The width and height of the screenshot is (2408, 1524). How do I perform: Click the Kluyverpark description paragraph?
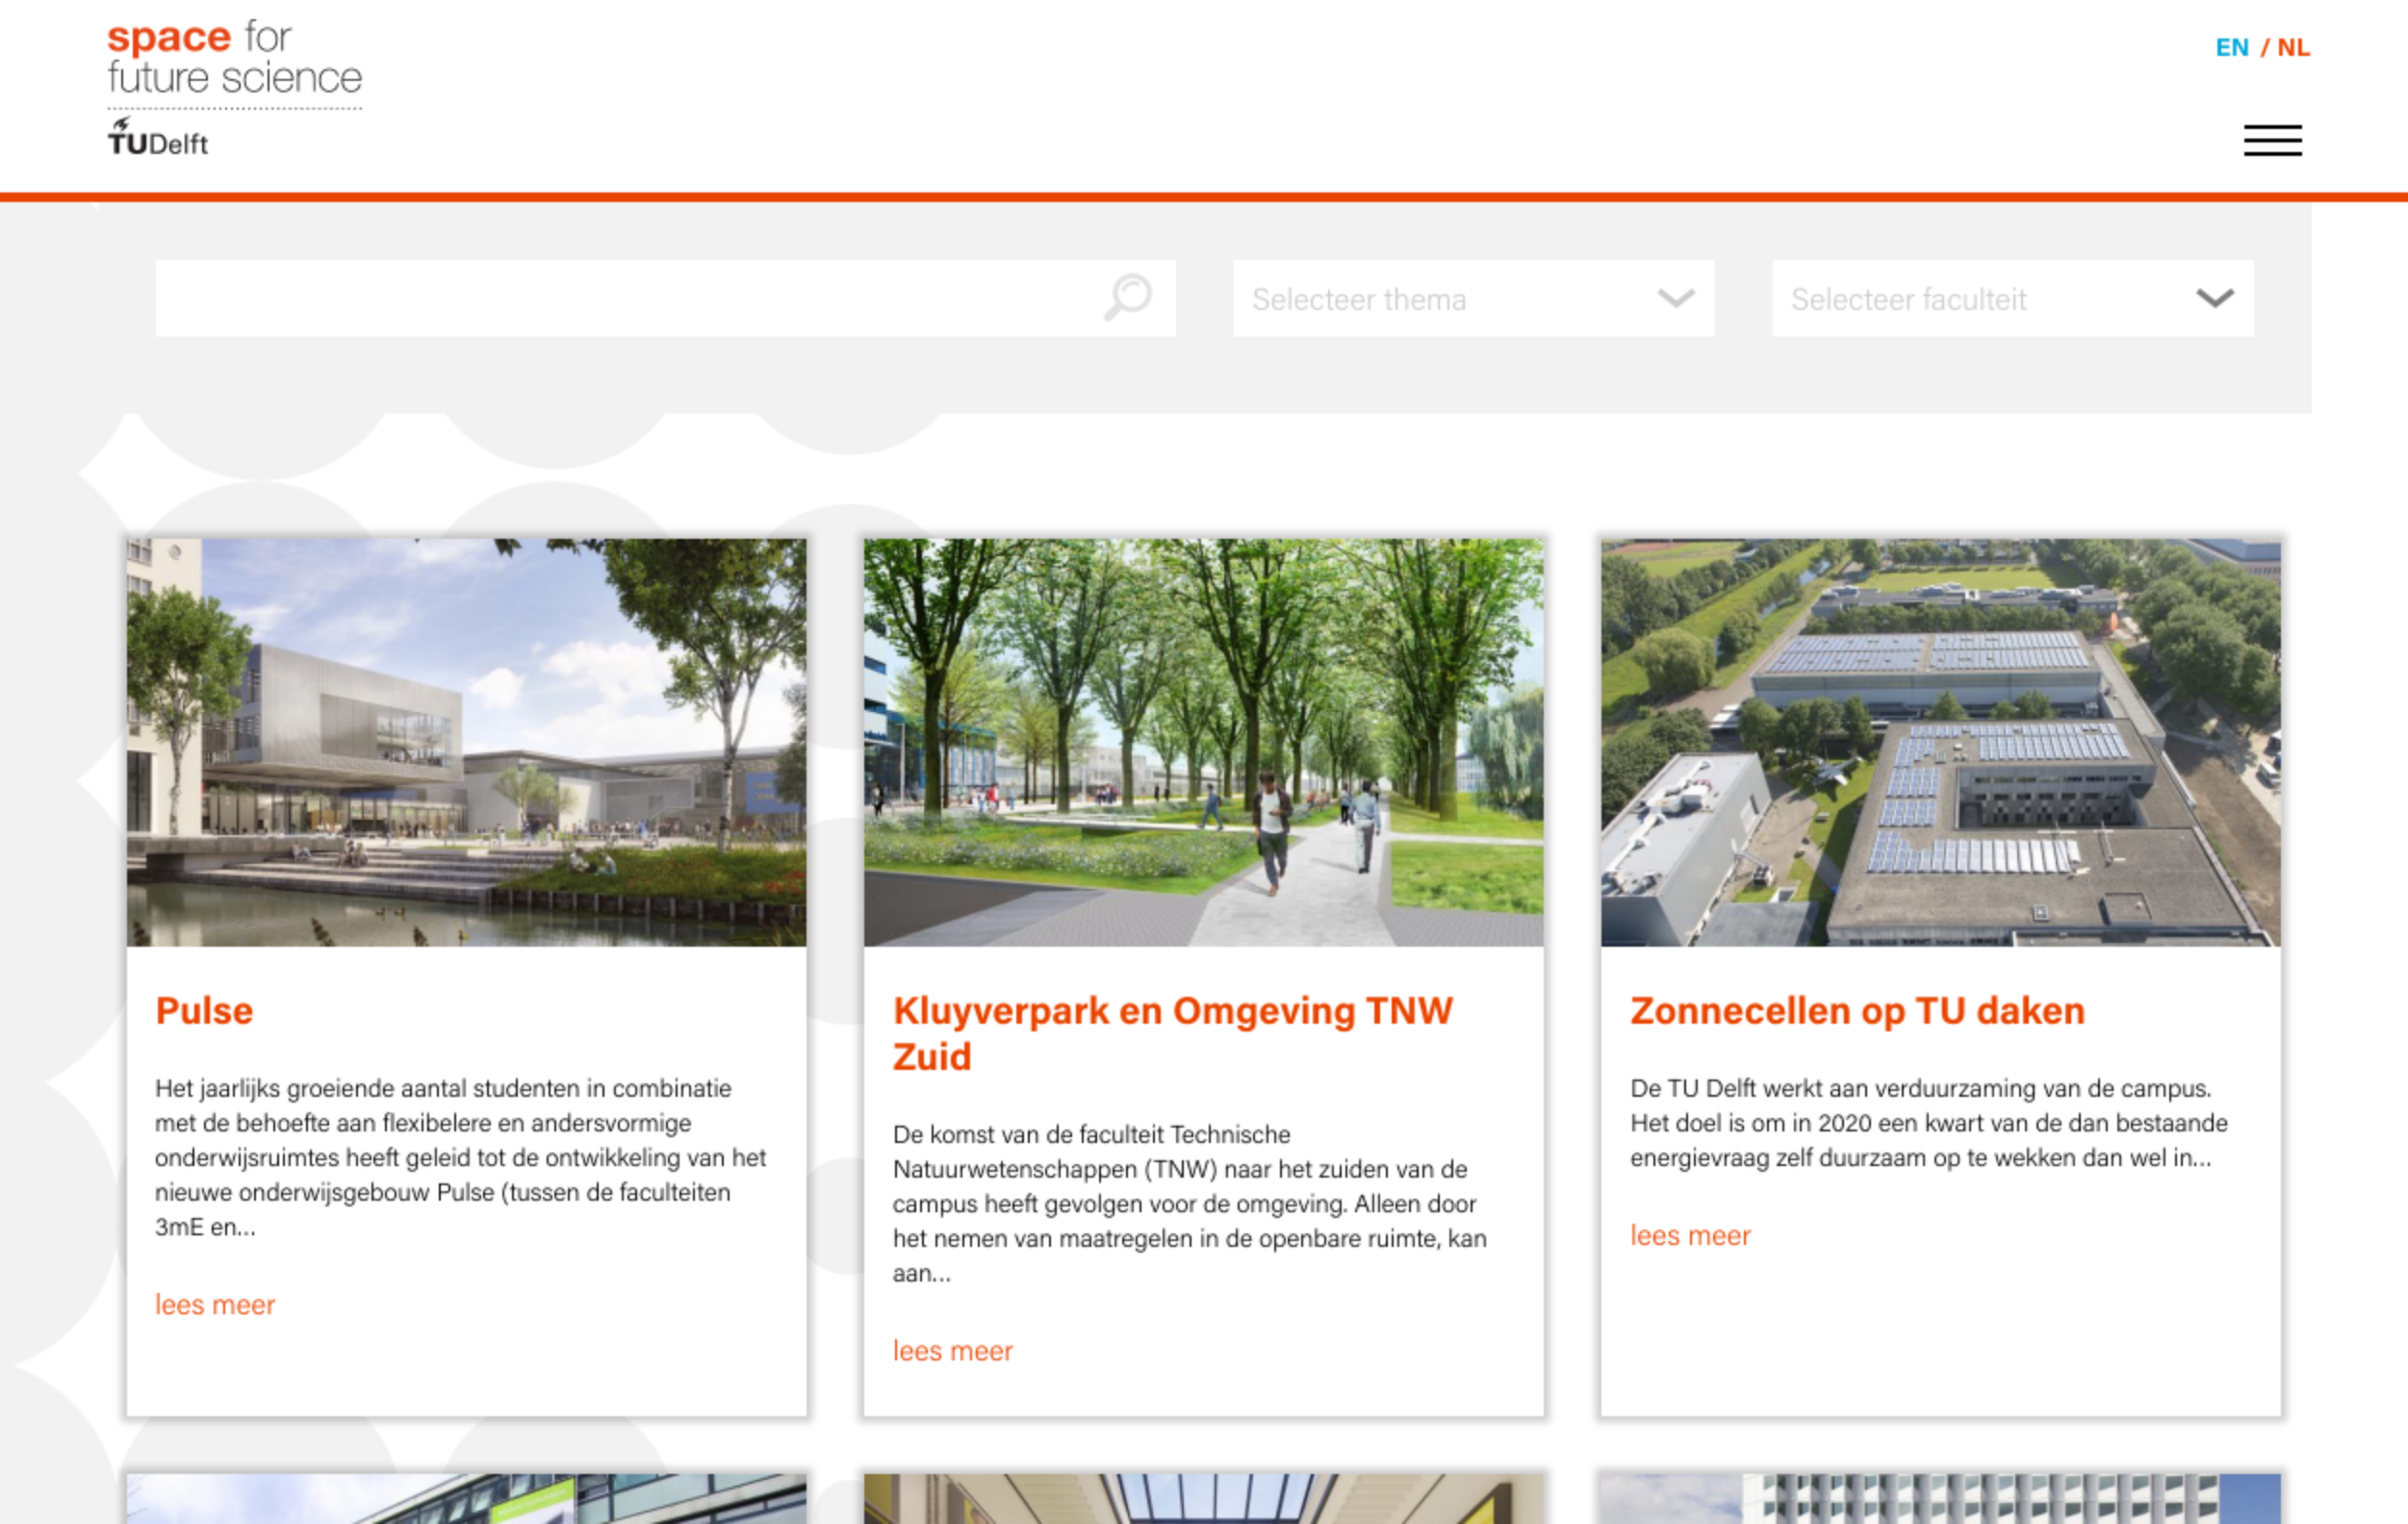click(1190, 1203)
